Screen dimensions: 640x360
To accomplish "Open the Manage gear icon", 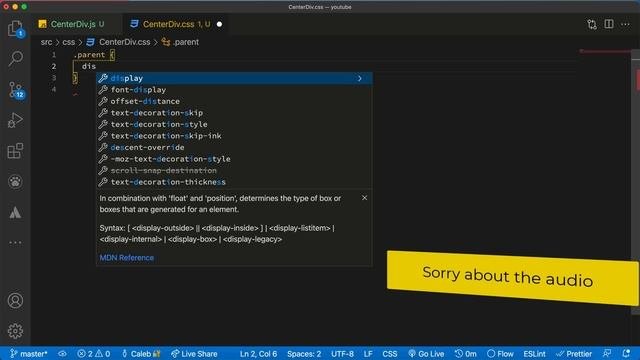I will pyautogui.click(x=15, y=331).
